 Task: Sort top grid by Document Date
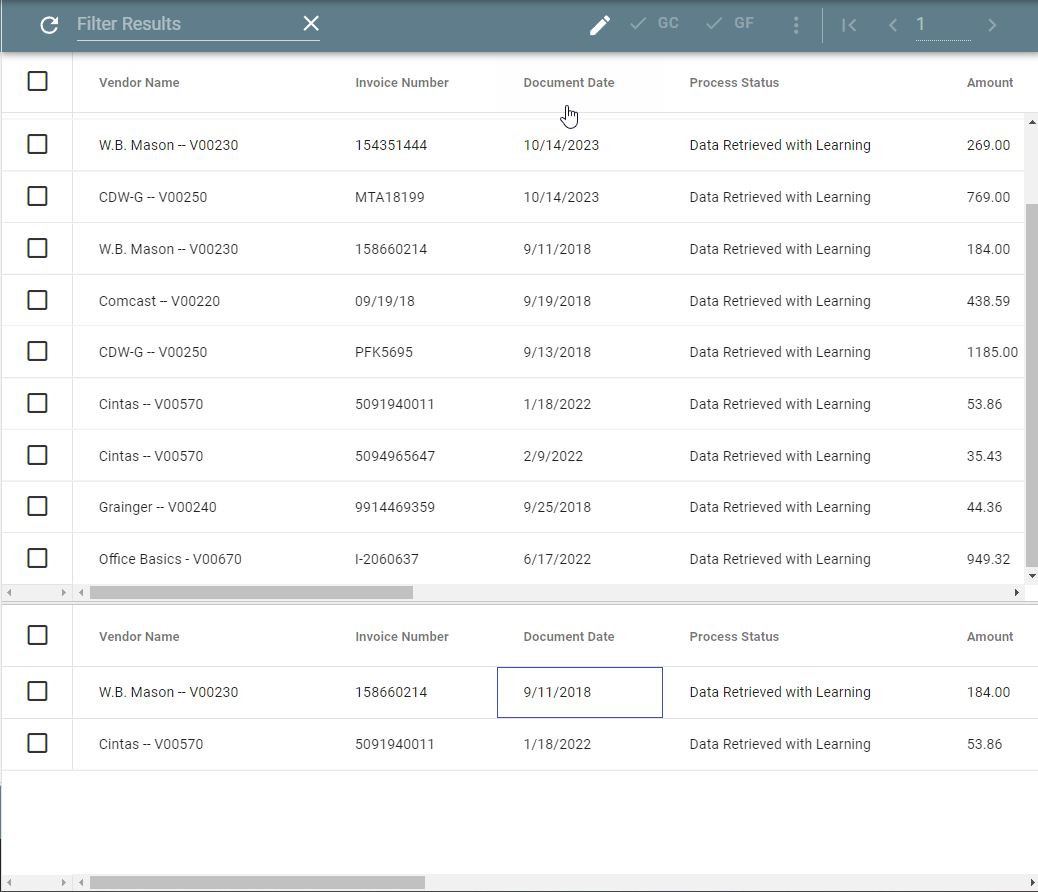568,83
